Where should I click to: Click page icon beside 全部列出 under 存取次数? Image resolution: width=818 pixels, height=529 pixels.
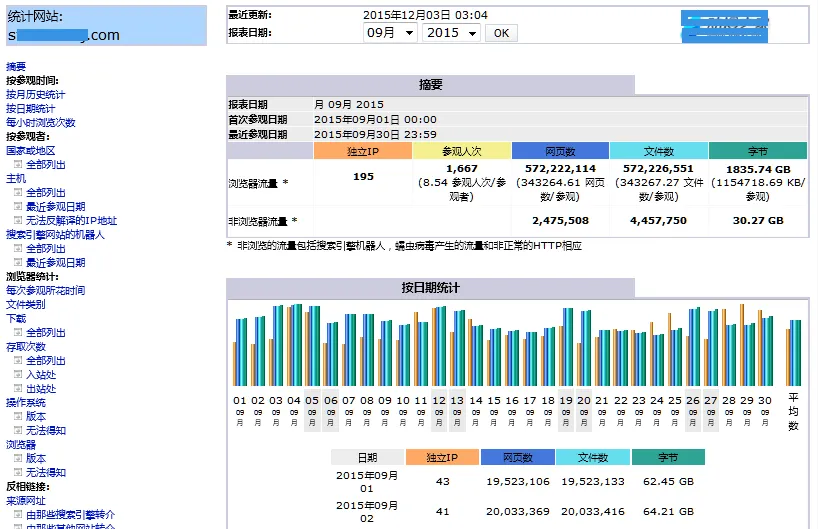(x=18, y=360)
